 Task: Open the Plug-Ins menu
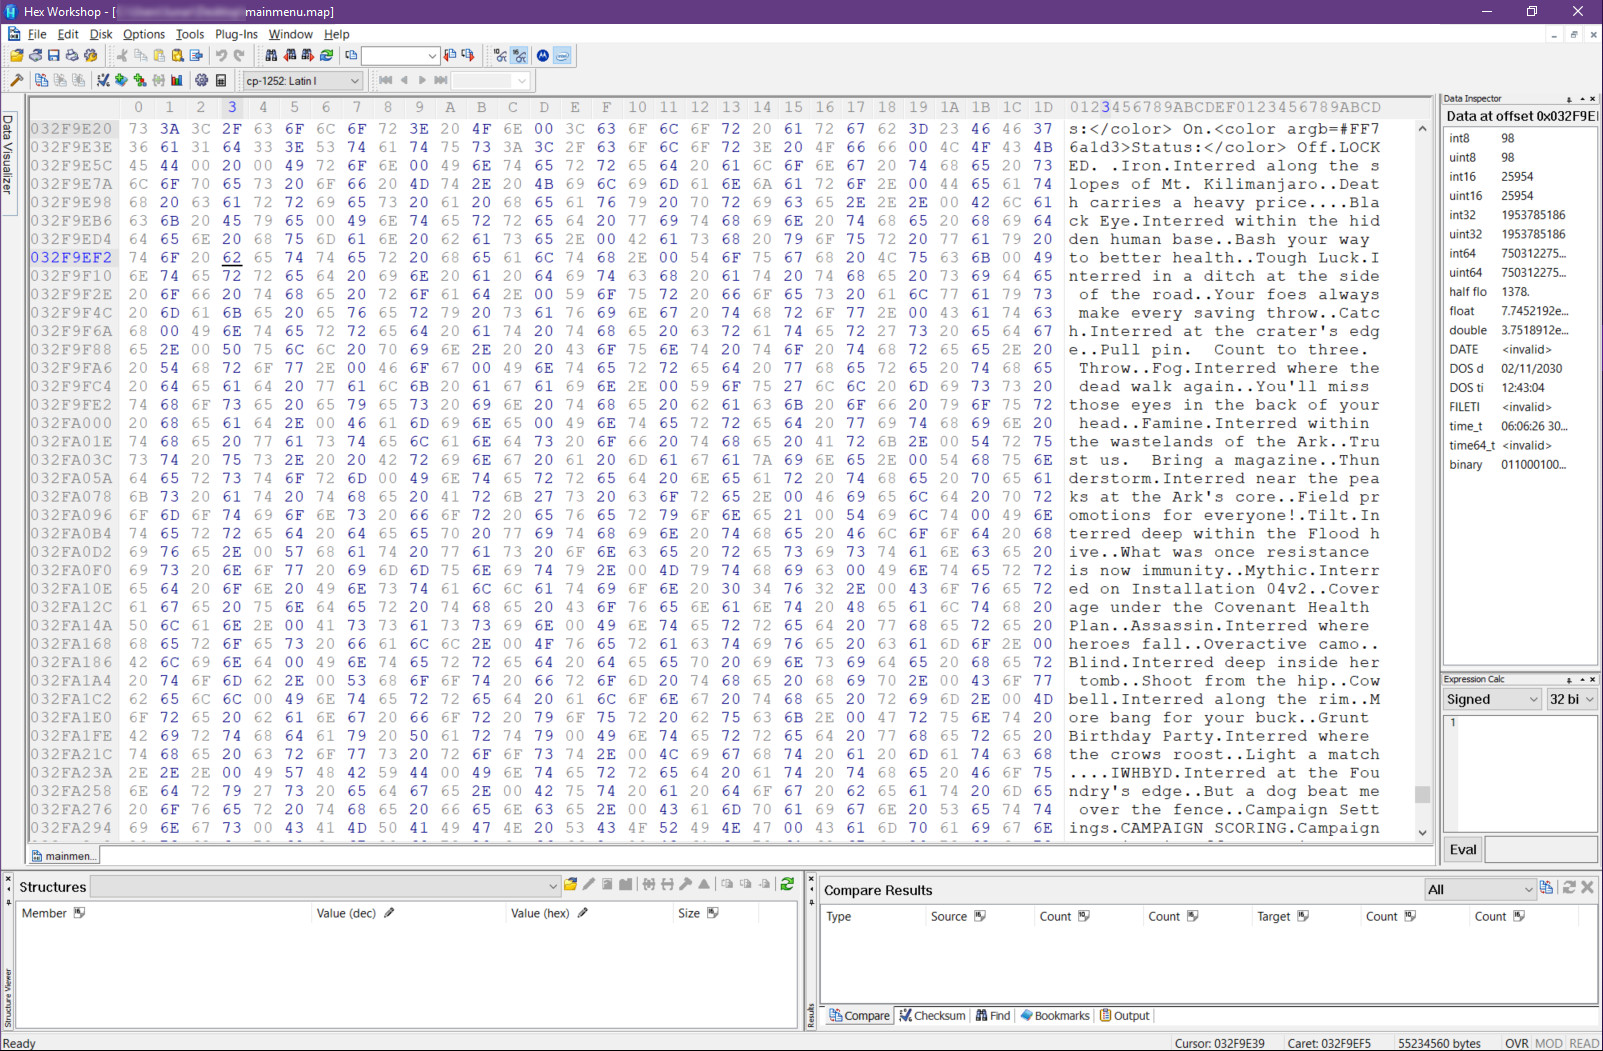(x=236, y=34)
